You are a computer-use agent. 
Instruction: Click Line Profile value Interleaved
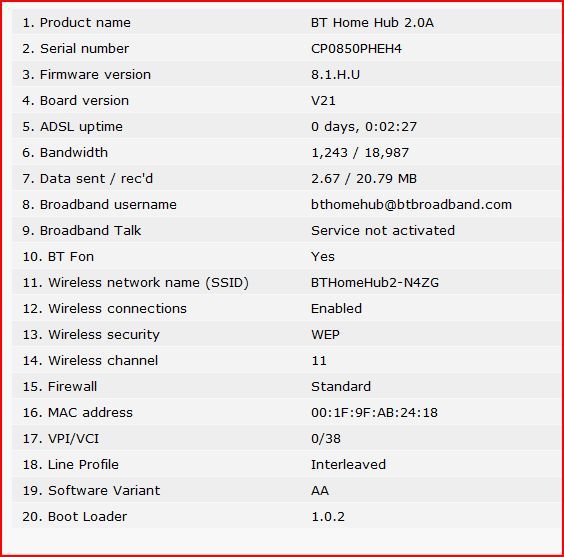348,464
